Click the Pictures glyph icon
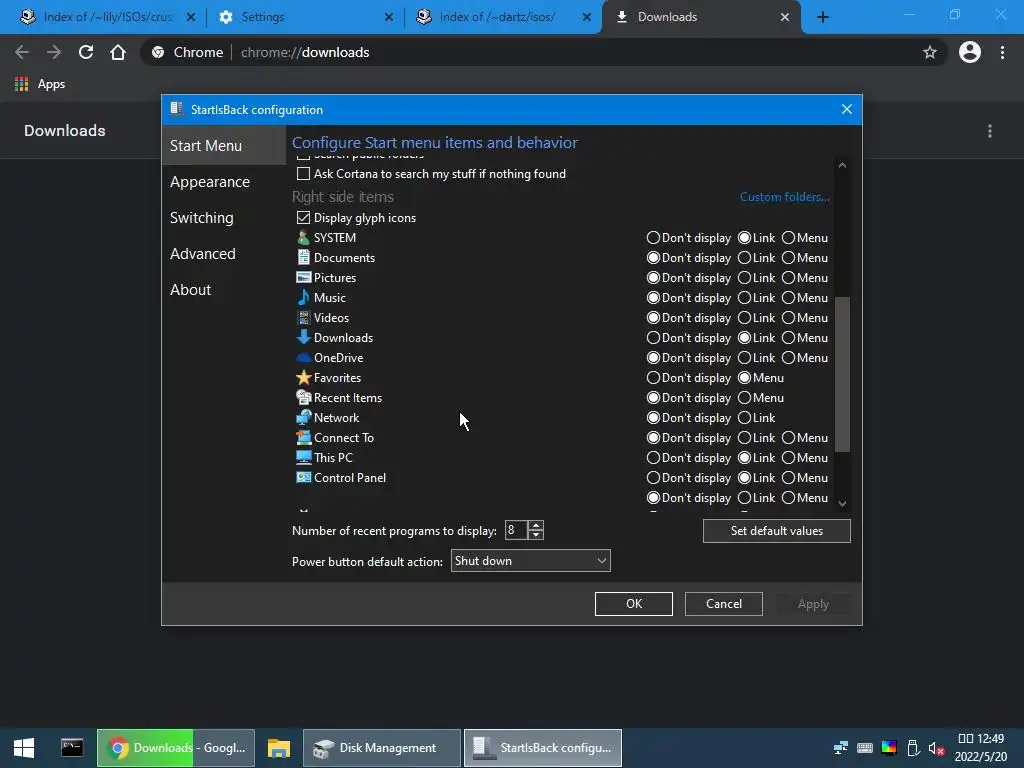 tap(303, 278)
